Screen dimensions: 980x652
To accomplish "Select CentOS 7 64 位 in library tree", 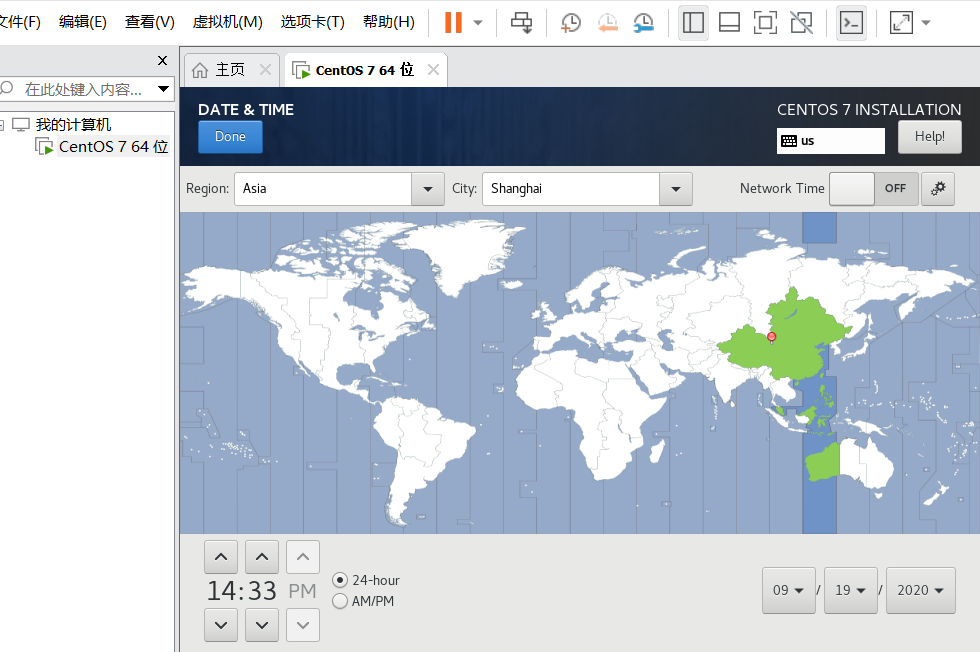I will (113, 147).
